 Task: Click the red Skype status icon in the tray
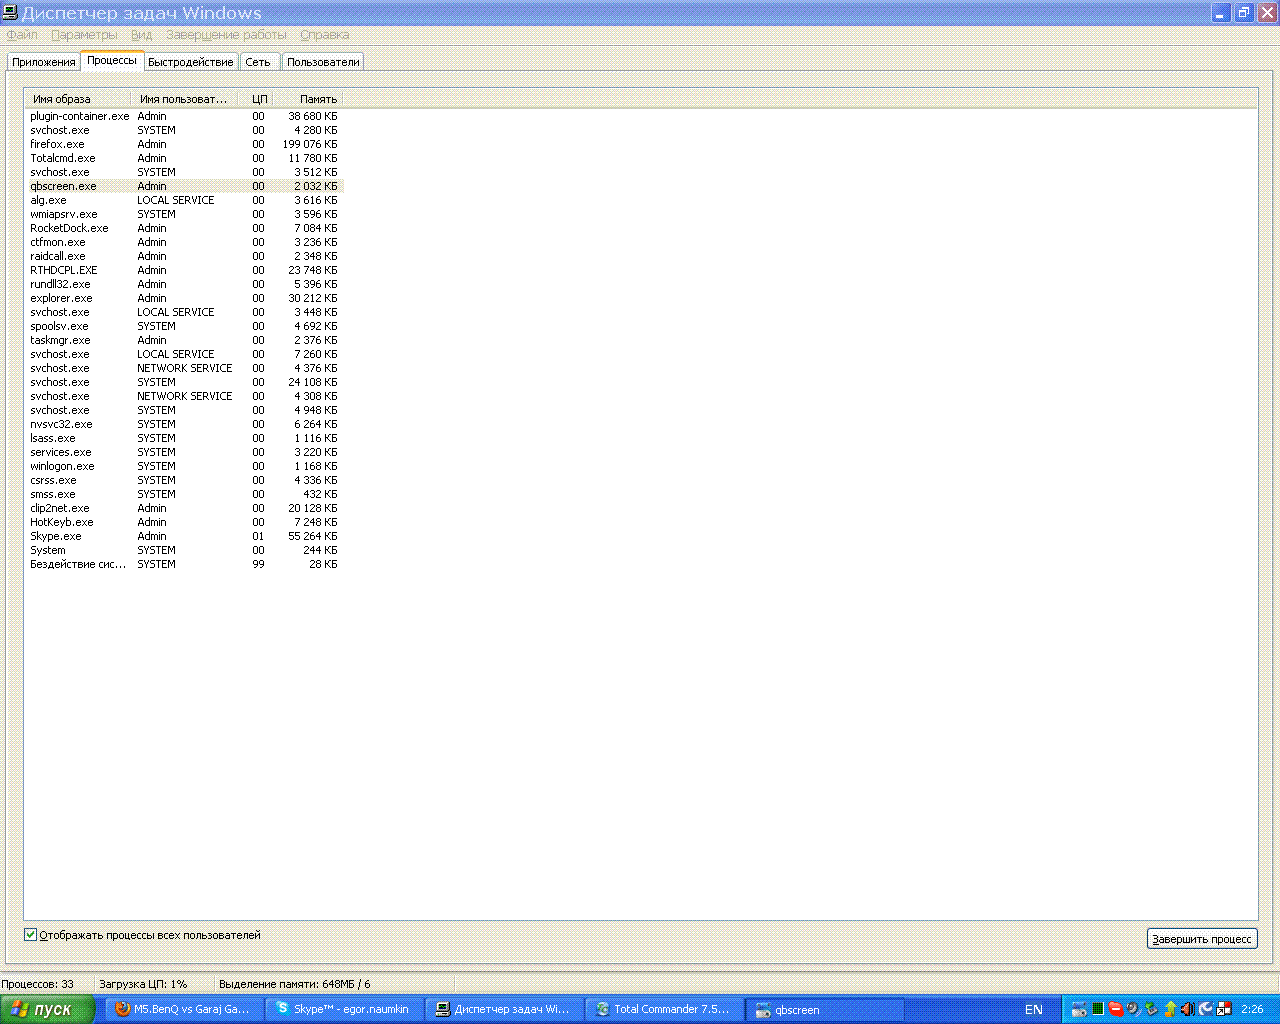pyautogui.click(x=1116, y=1010)
